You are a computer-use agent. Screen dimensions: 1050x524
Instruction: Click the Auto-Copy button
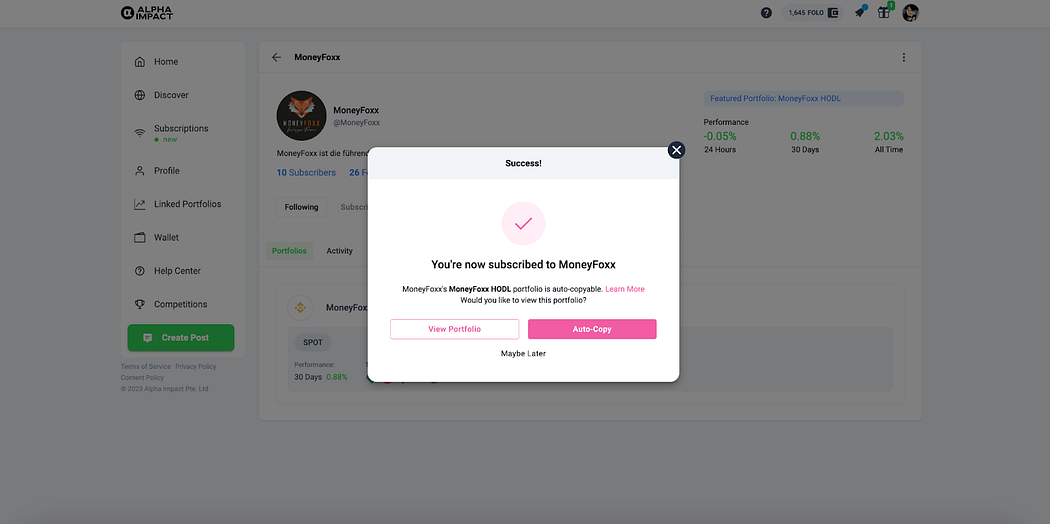[x=592, y=329]
